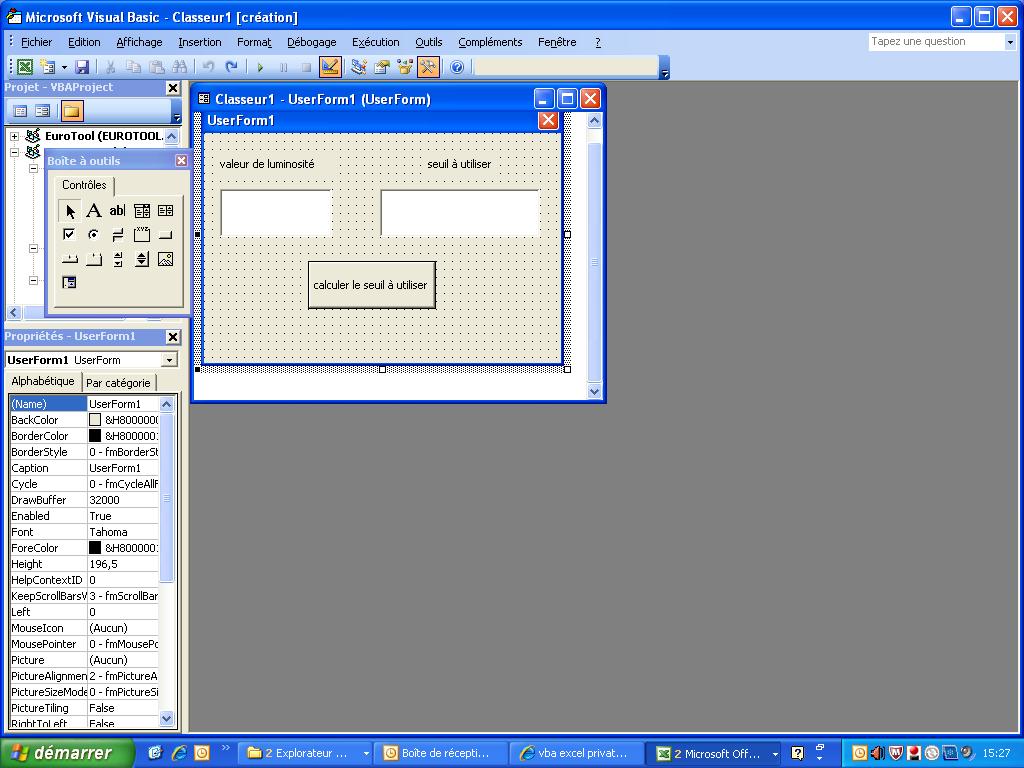Viewport: 1024px width, 768px height.
Task: Select the TextBox (ab|) tool in the toolbox
Action: pos(118,210)
